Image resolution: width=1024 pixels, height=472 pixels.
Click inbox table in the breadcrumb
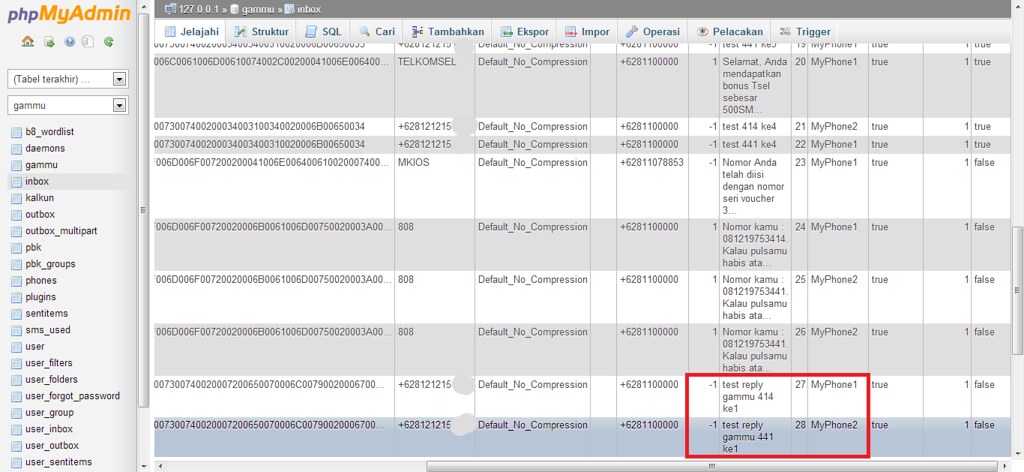[309, 9]
